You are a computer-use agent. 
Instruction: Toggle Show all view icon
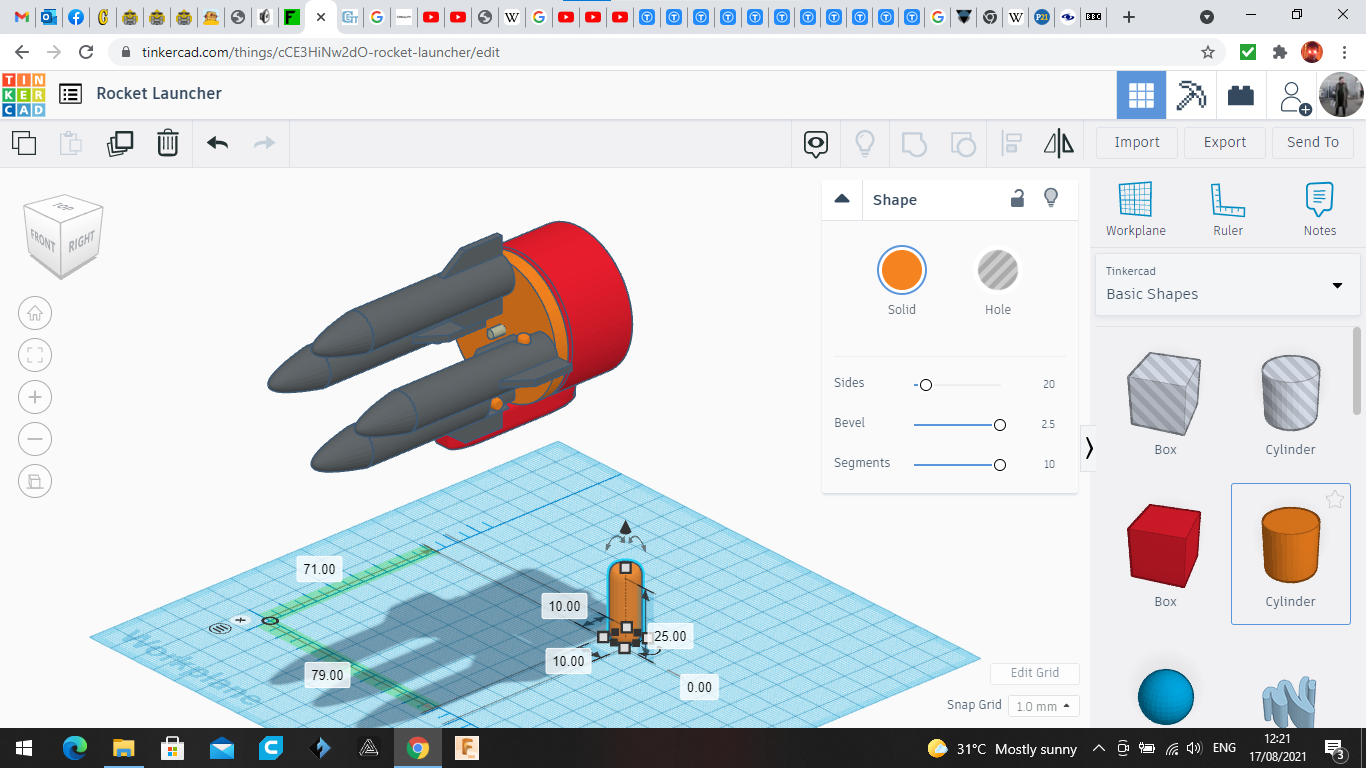816,143
